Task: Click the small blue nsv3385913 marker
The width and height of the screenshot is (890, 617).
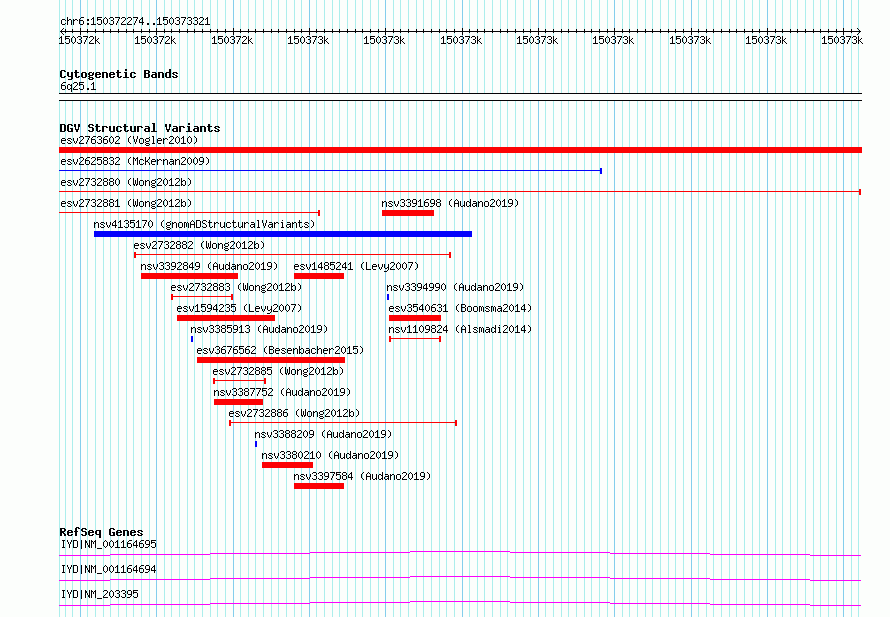Action: click(x=192, y=339)
